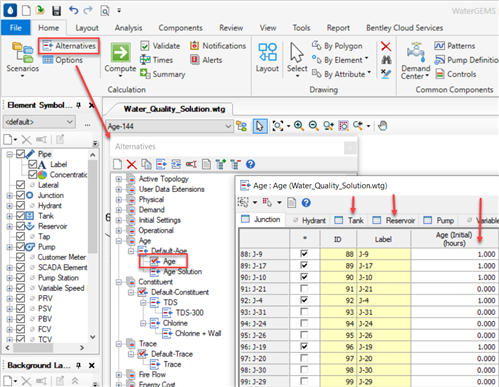
Task: Click the Zoom Out magnifier icon
Action: tap(313, 126)
